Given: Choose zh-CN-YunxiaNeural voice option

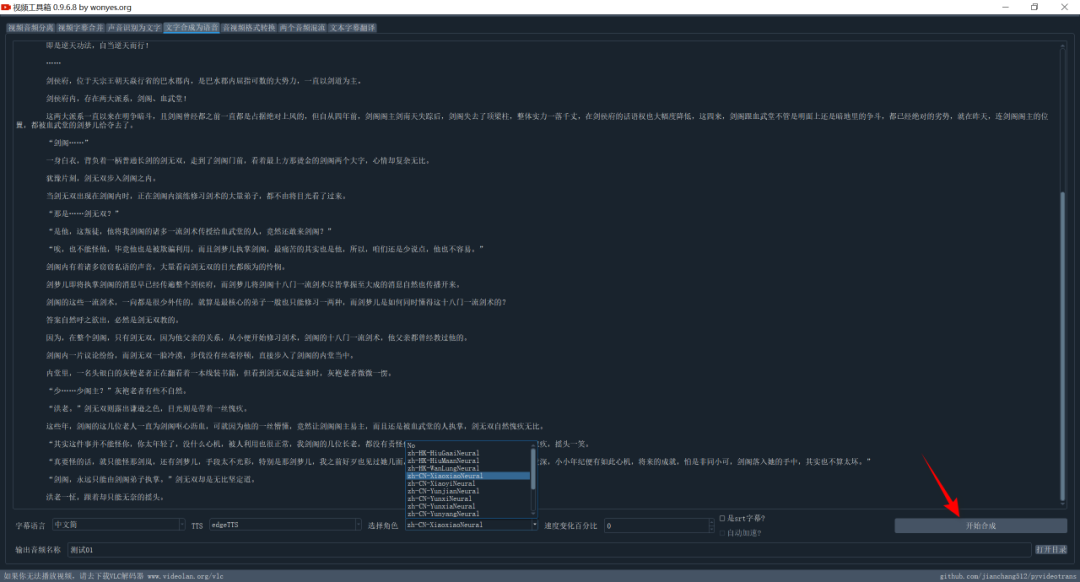Looking at the screenshot, I should (x=468, y=506).
